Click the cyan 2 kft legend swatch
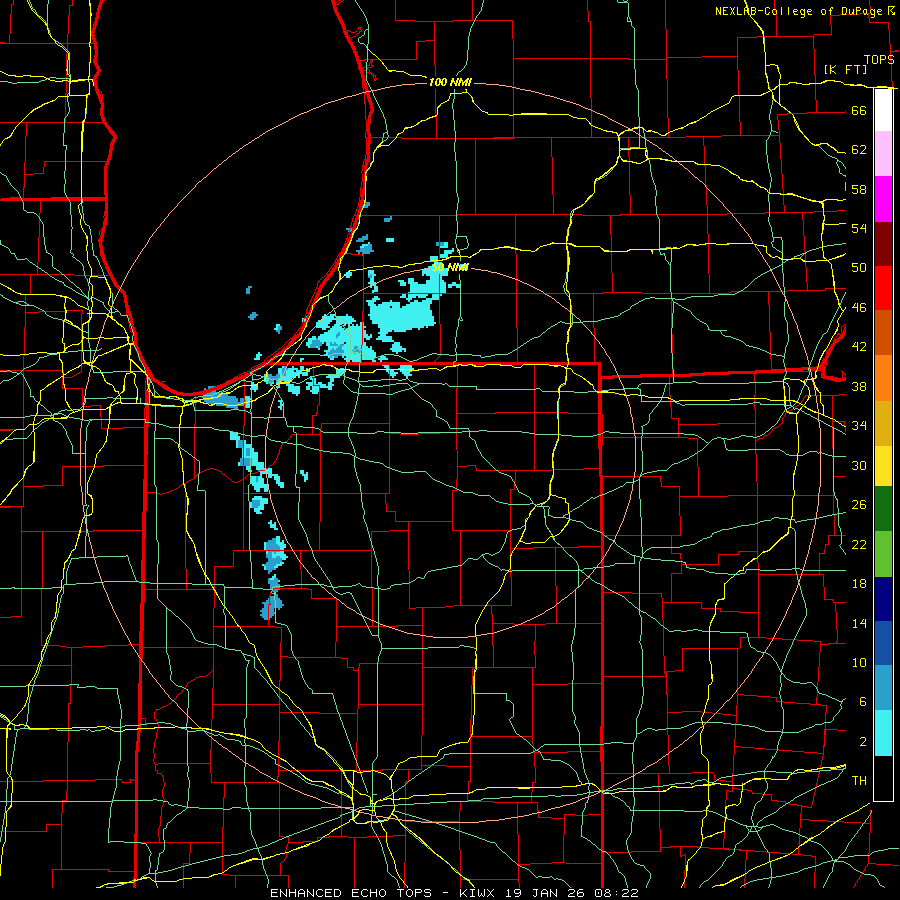The image size is (900, 900). coord(883,733)
